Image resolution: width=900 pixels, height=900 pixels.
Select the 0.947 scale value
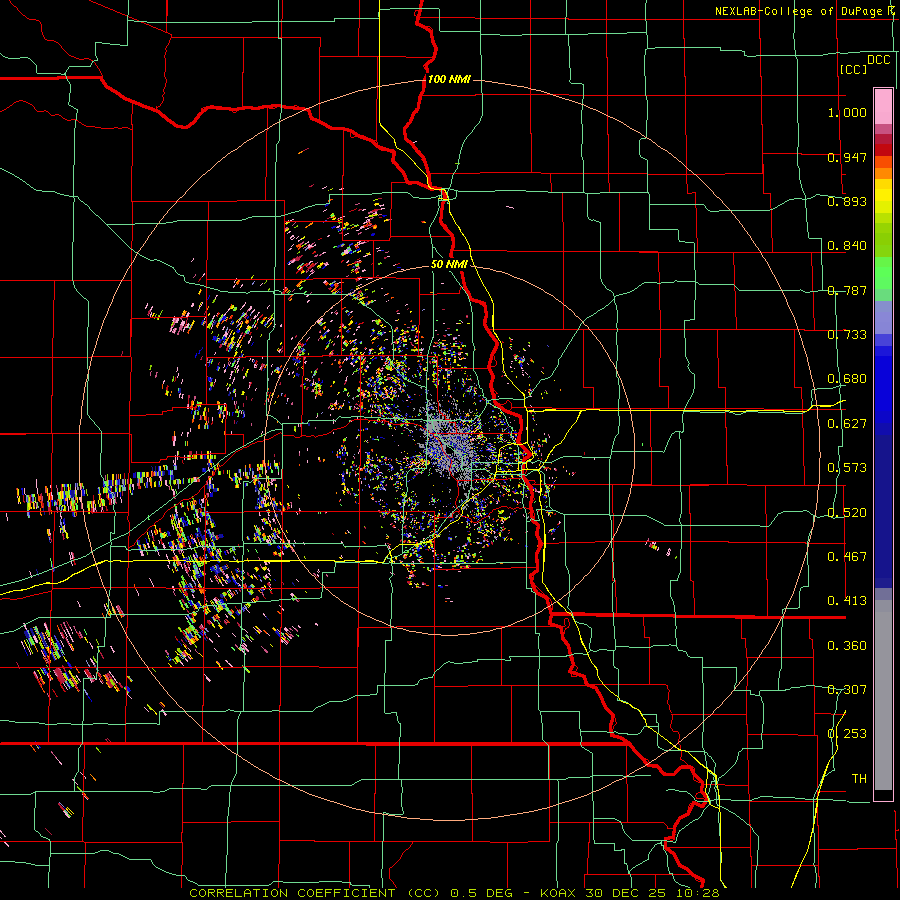coord(847,157)
